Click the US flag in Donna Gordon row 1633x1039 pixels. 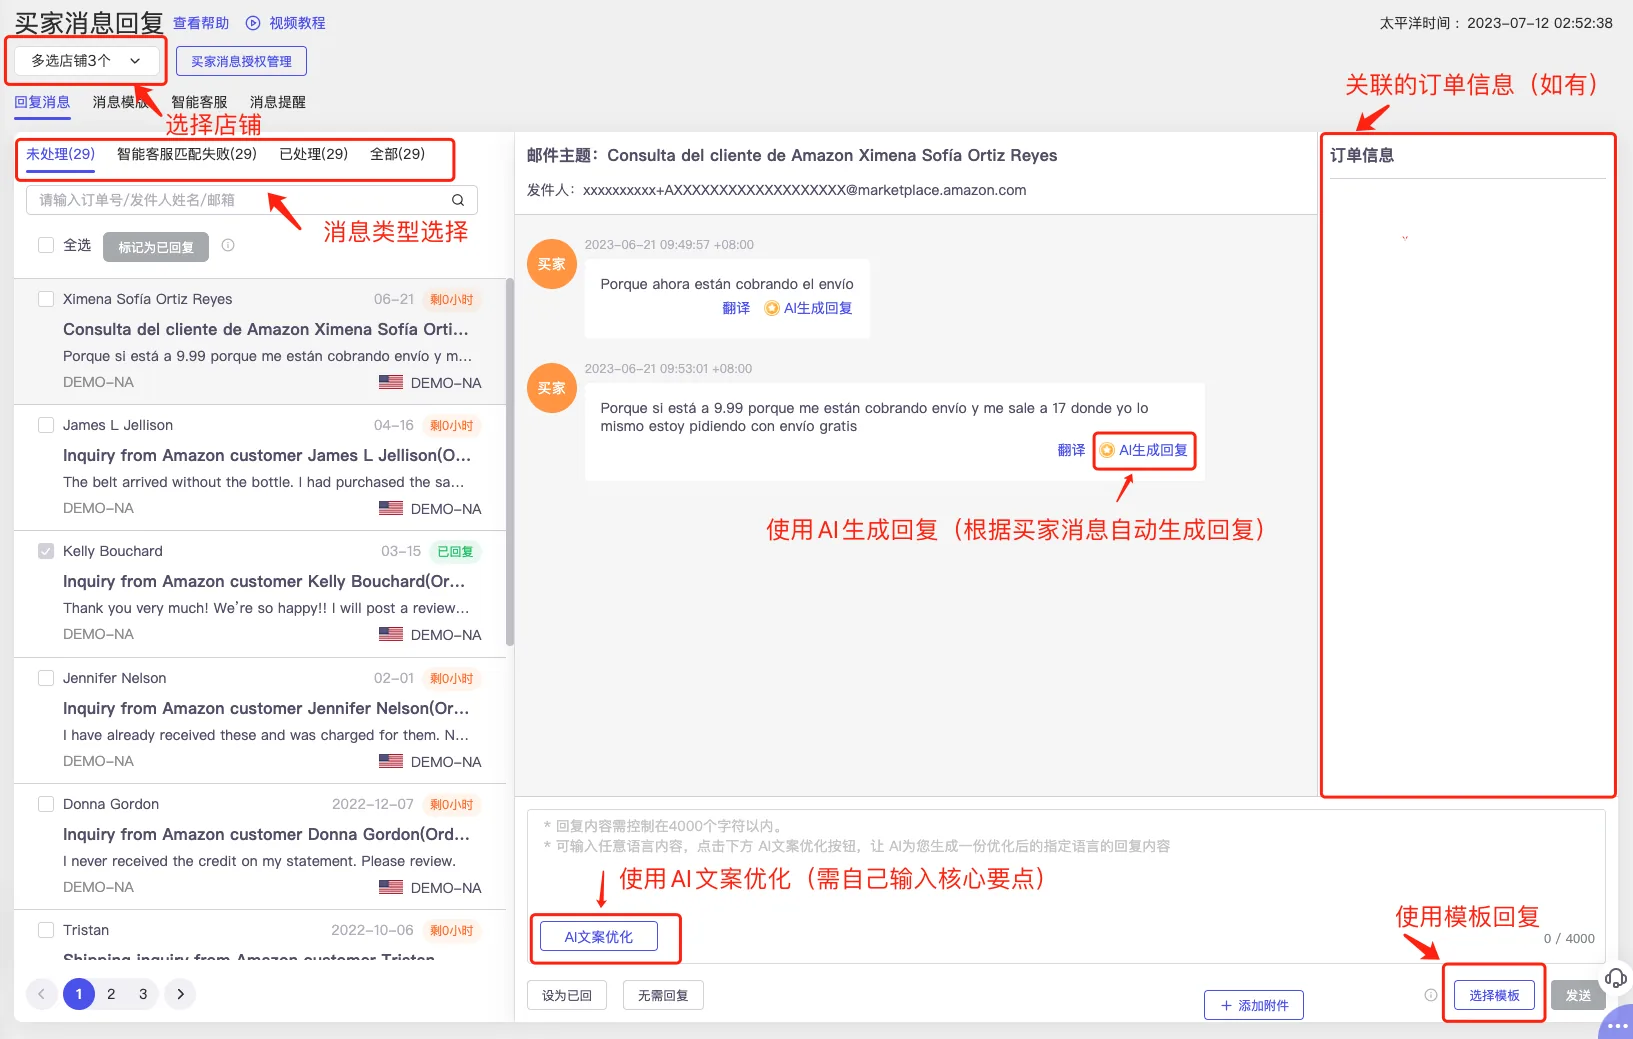[x=391, y=887]
